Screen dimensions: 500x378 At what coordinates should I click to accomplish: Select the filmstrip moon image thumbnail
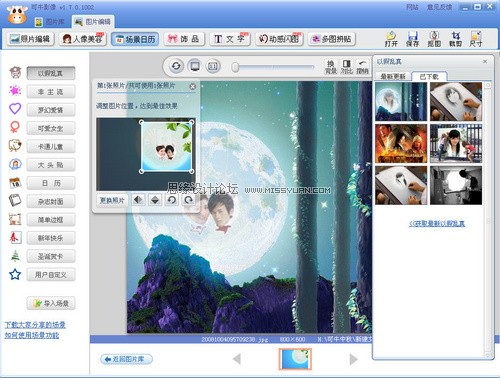[x=295, y=359]
